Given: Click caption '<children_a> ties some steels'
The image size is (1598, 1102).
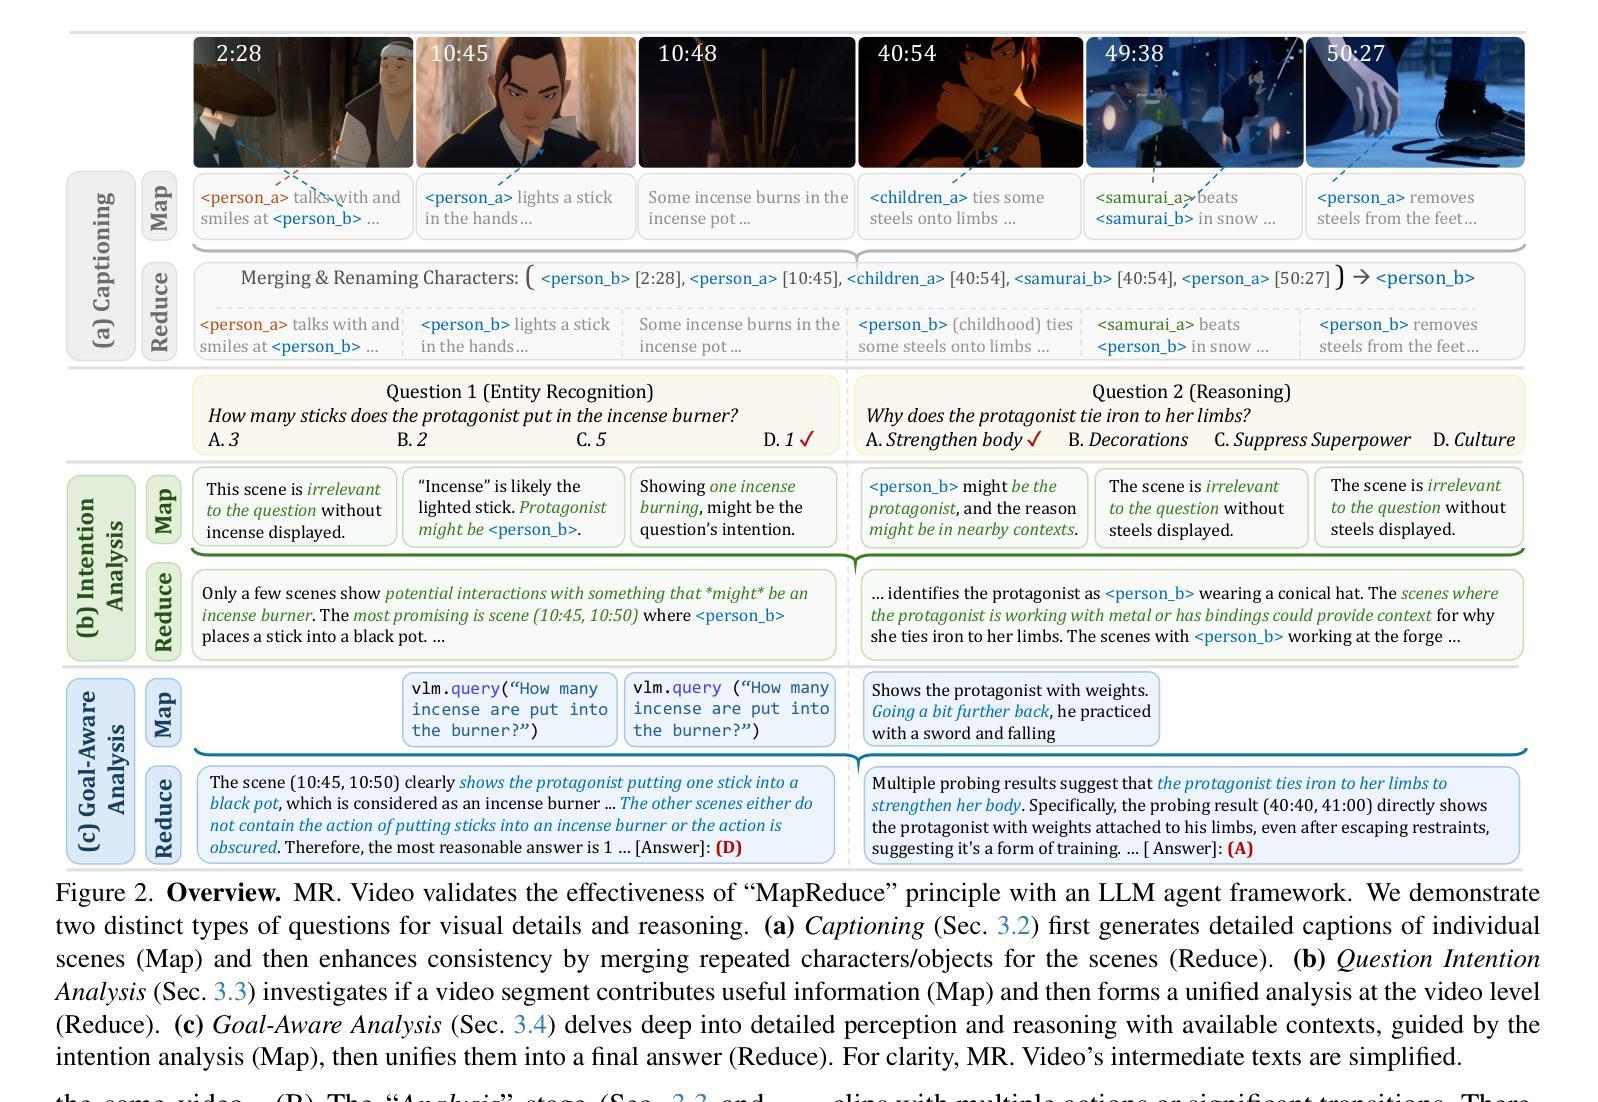Looking at the screenshot, I should [x=970, y=207].
